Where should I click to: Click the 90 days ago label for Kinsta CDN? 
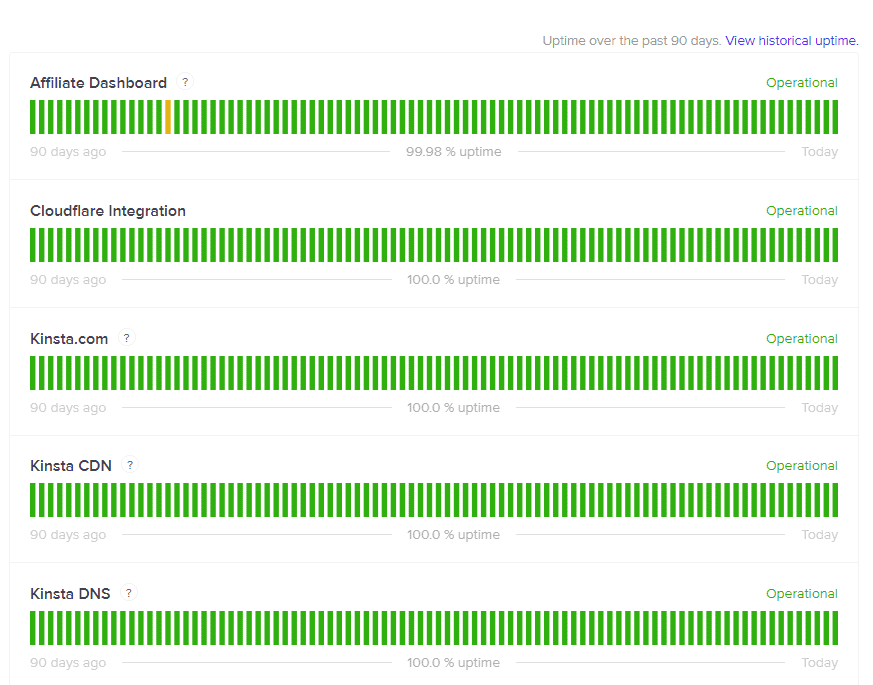tap(67, 534)
